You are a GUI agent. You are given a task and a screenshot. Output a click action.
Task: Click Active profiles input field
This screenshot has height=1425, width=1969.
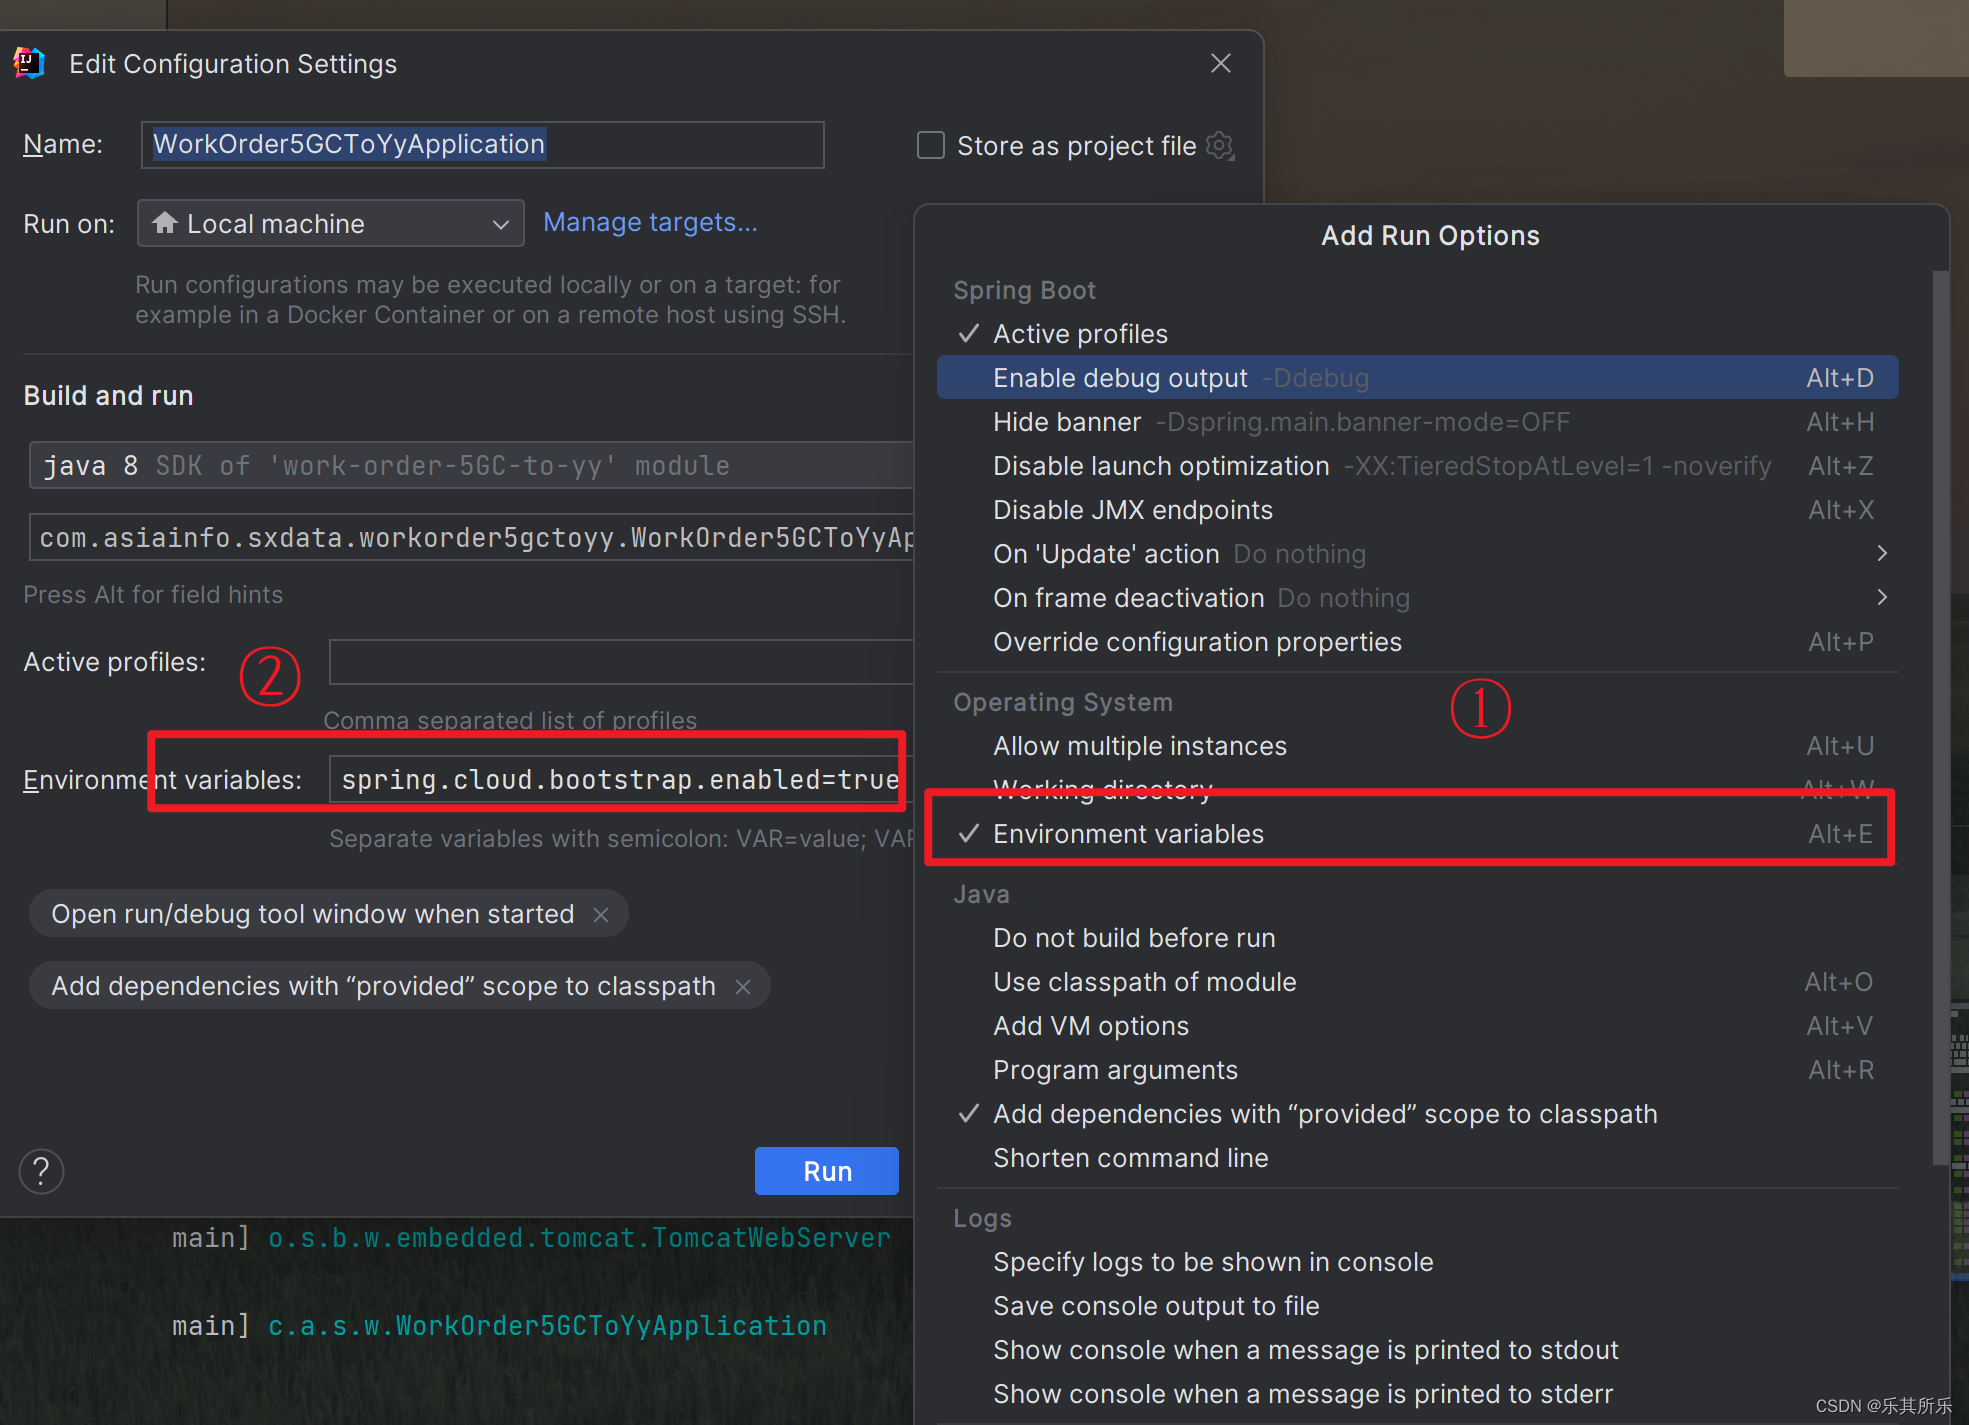[x=611, y=661]
